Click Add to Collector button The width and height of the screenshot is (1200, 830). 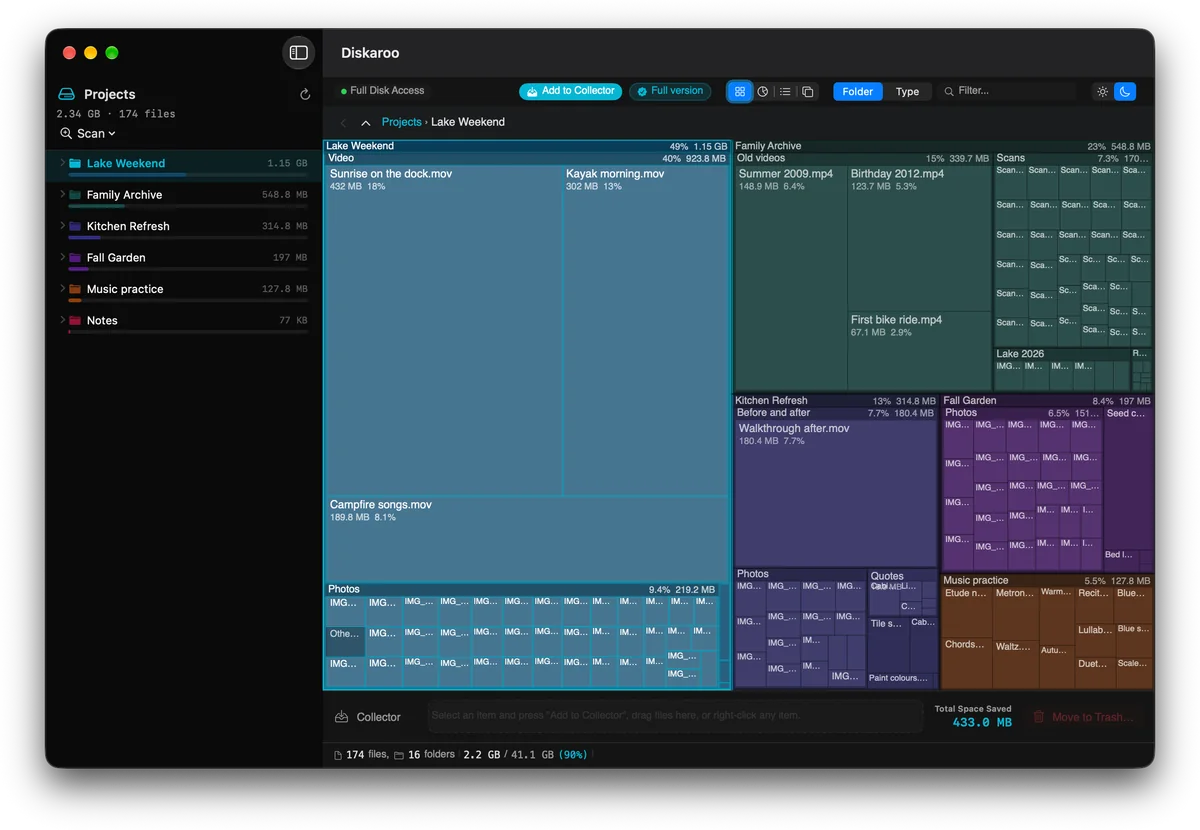click(x=570, y=91)
